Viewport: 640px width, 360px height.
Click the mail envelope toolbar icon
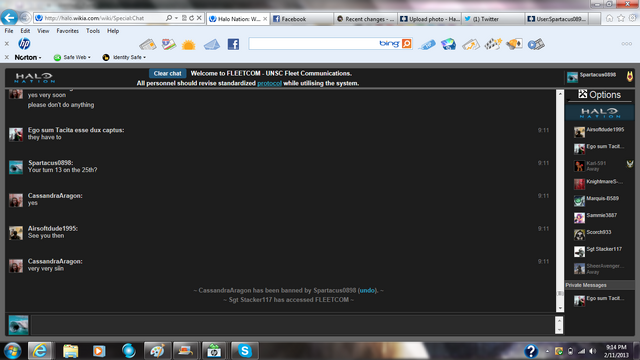(x=211, y=44)
